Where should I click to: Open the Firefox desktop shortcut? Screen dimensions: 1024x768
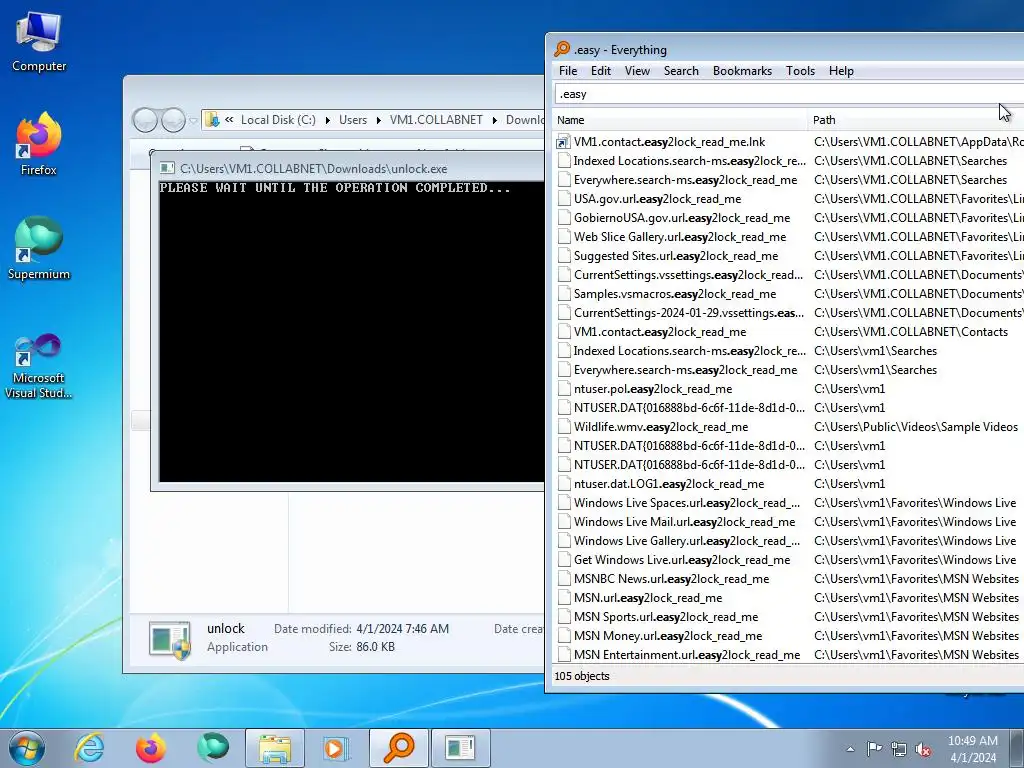pos(39,144)
